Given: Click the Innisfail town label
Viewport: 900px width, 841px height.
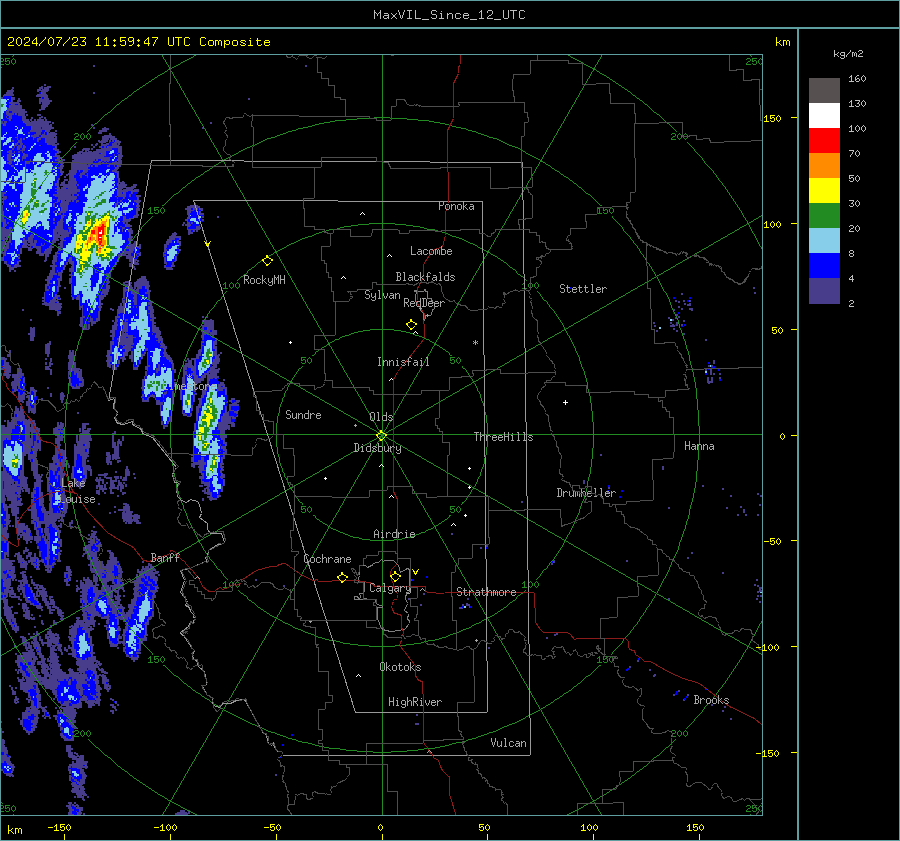Looking at the screenshot, I should pos(403,362).
